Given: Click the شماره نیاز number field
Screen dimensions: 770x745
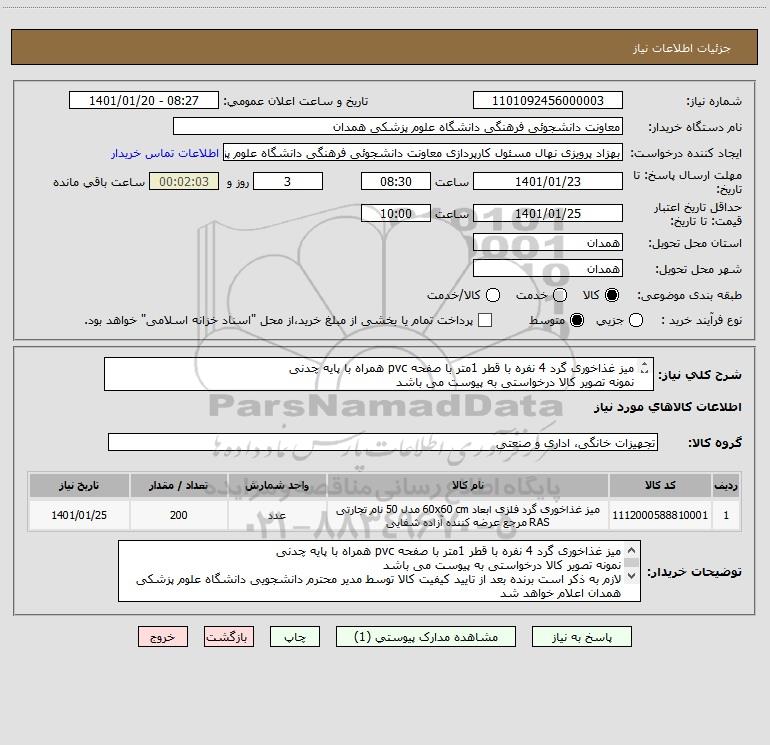Looking at the screenshot, I should point(548,100).
